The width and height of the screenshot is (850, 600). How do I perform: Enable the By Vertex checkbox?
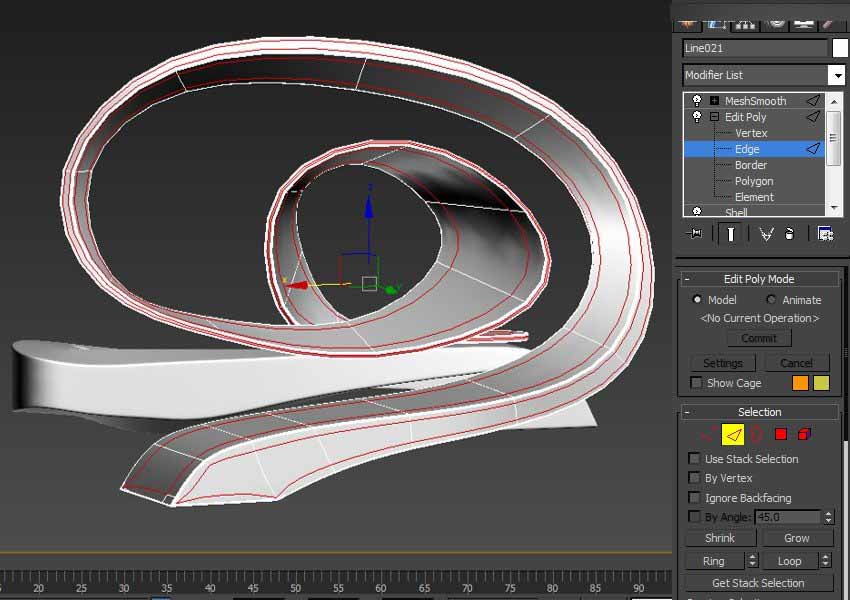pos(694,478)
